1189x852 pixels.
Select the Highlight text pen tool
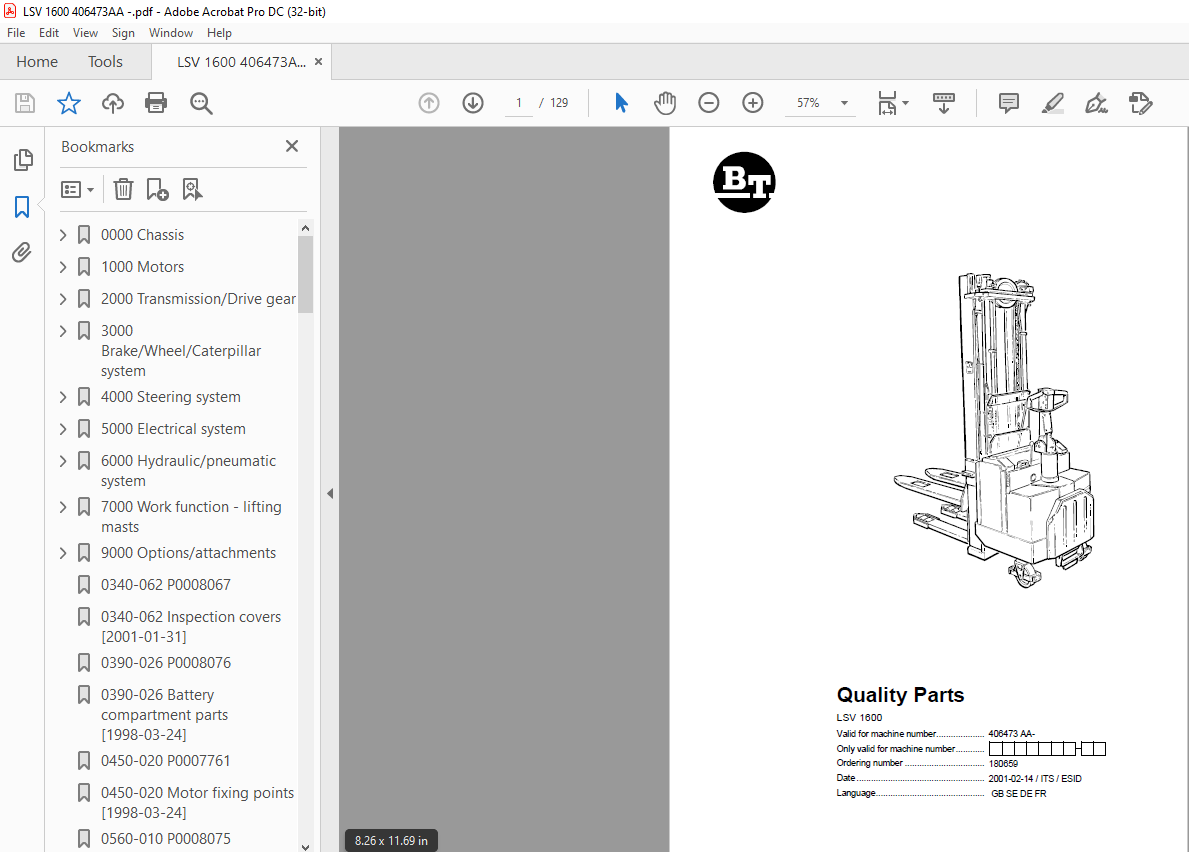click(x=1053, y=103)
